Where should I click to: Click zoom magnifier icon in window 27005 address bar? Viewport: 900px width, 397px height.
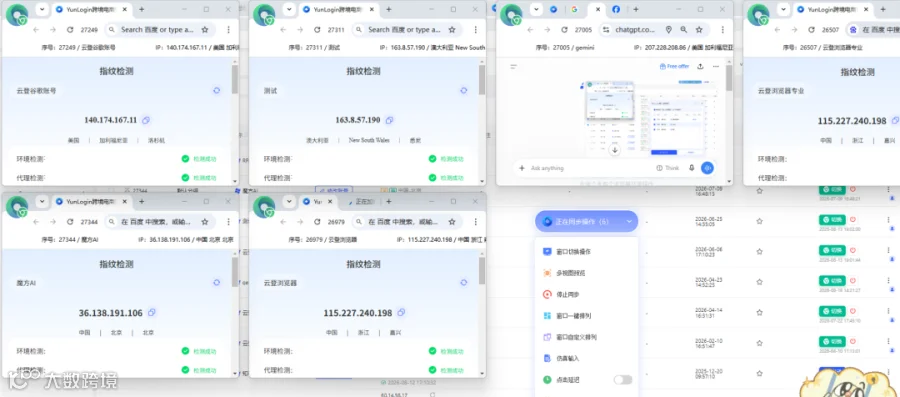[x=684, y=30]
